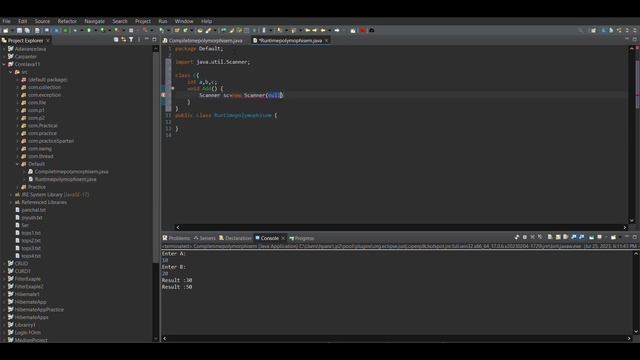640x360 pixels.
Task: Collapse the Default package node
Action: click(18, 164)
